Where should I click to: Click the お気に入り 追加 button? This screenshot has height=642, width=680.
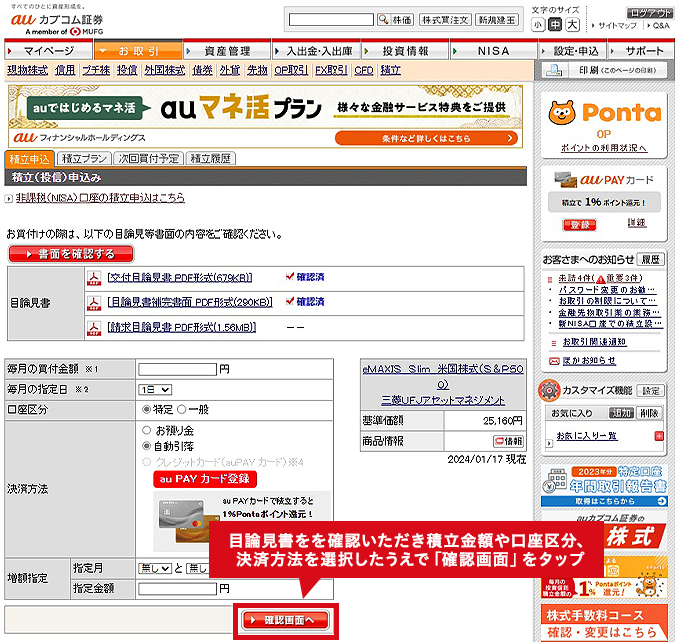coord(621,413)
